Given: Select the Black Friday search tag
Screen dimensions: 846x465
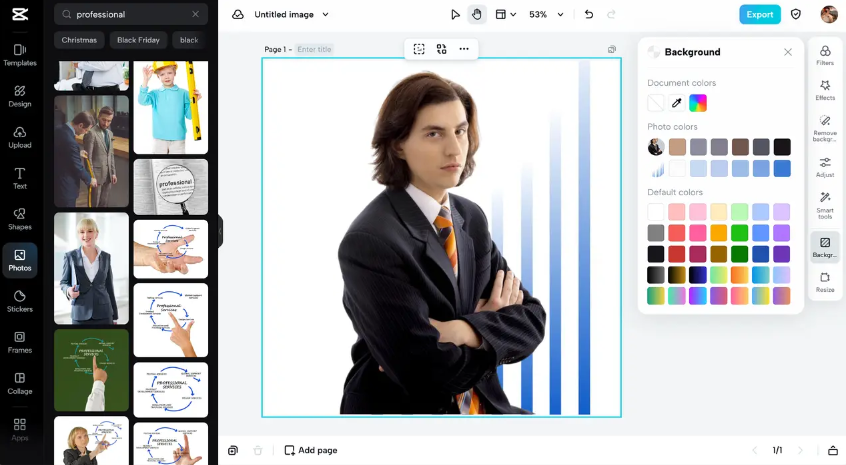Looking at the screenshot, I should (x=138, y=40).
